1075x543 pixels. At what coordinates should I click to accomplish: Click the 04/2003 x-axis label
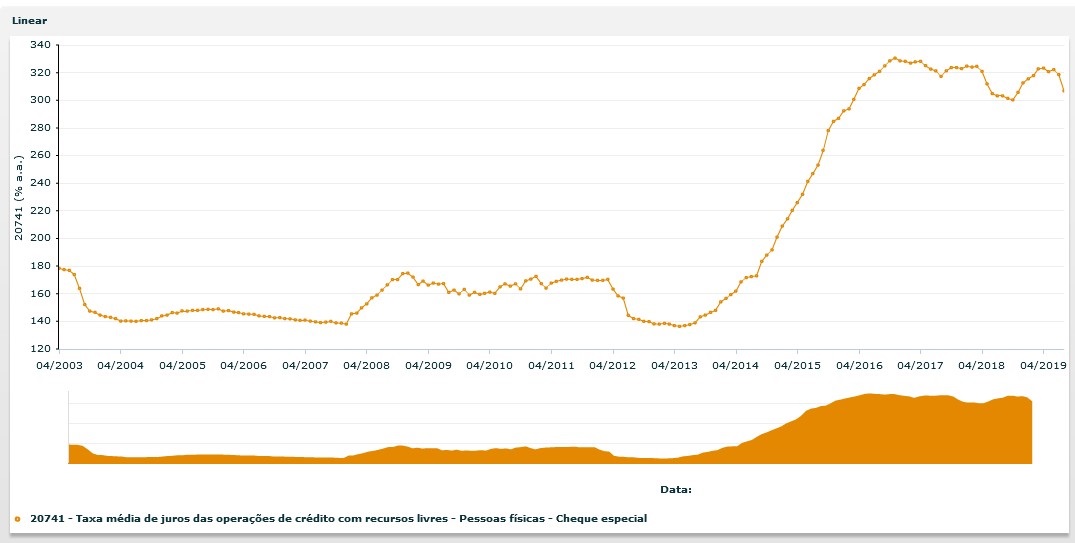point(59,365)
